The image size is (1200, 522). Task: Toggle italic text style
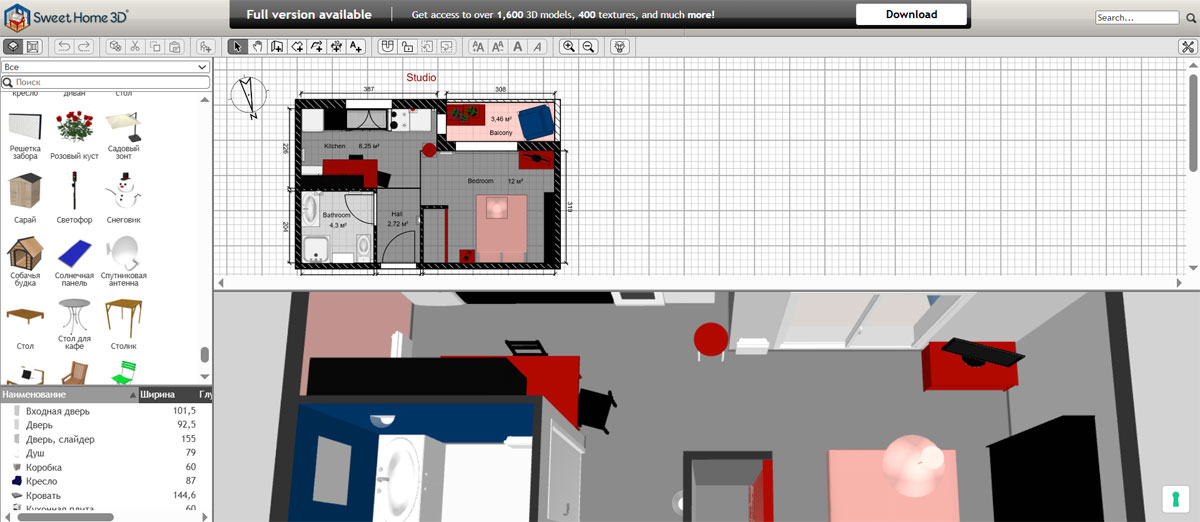539,47
